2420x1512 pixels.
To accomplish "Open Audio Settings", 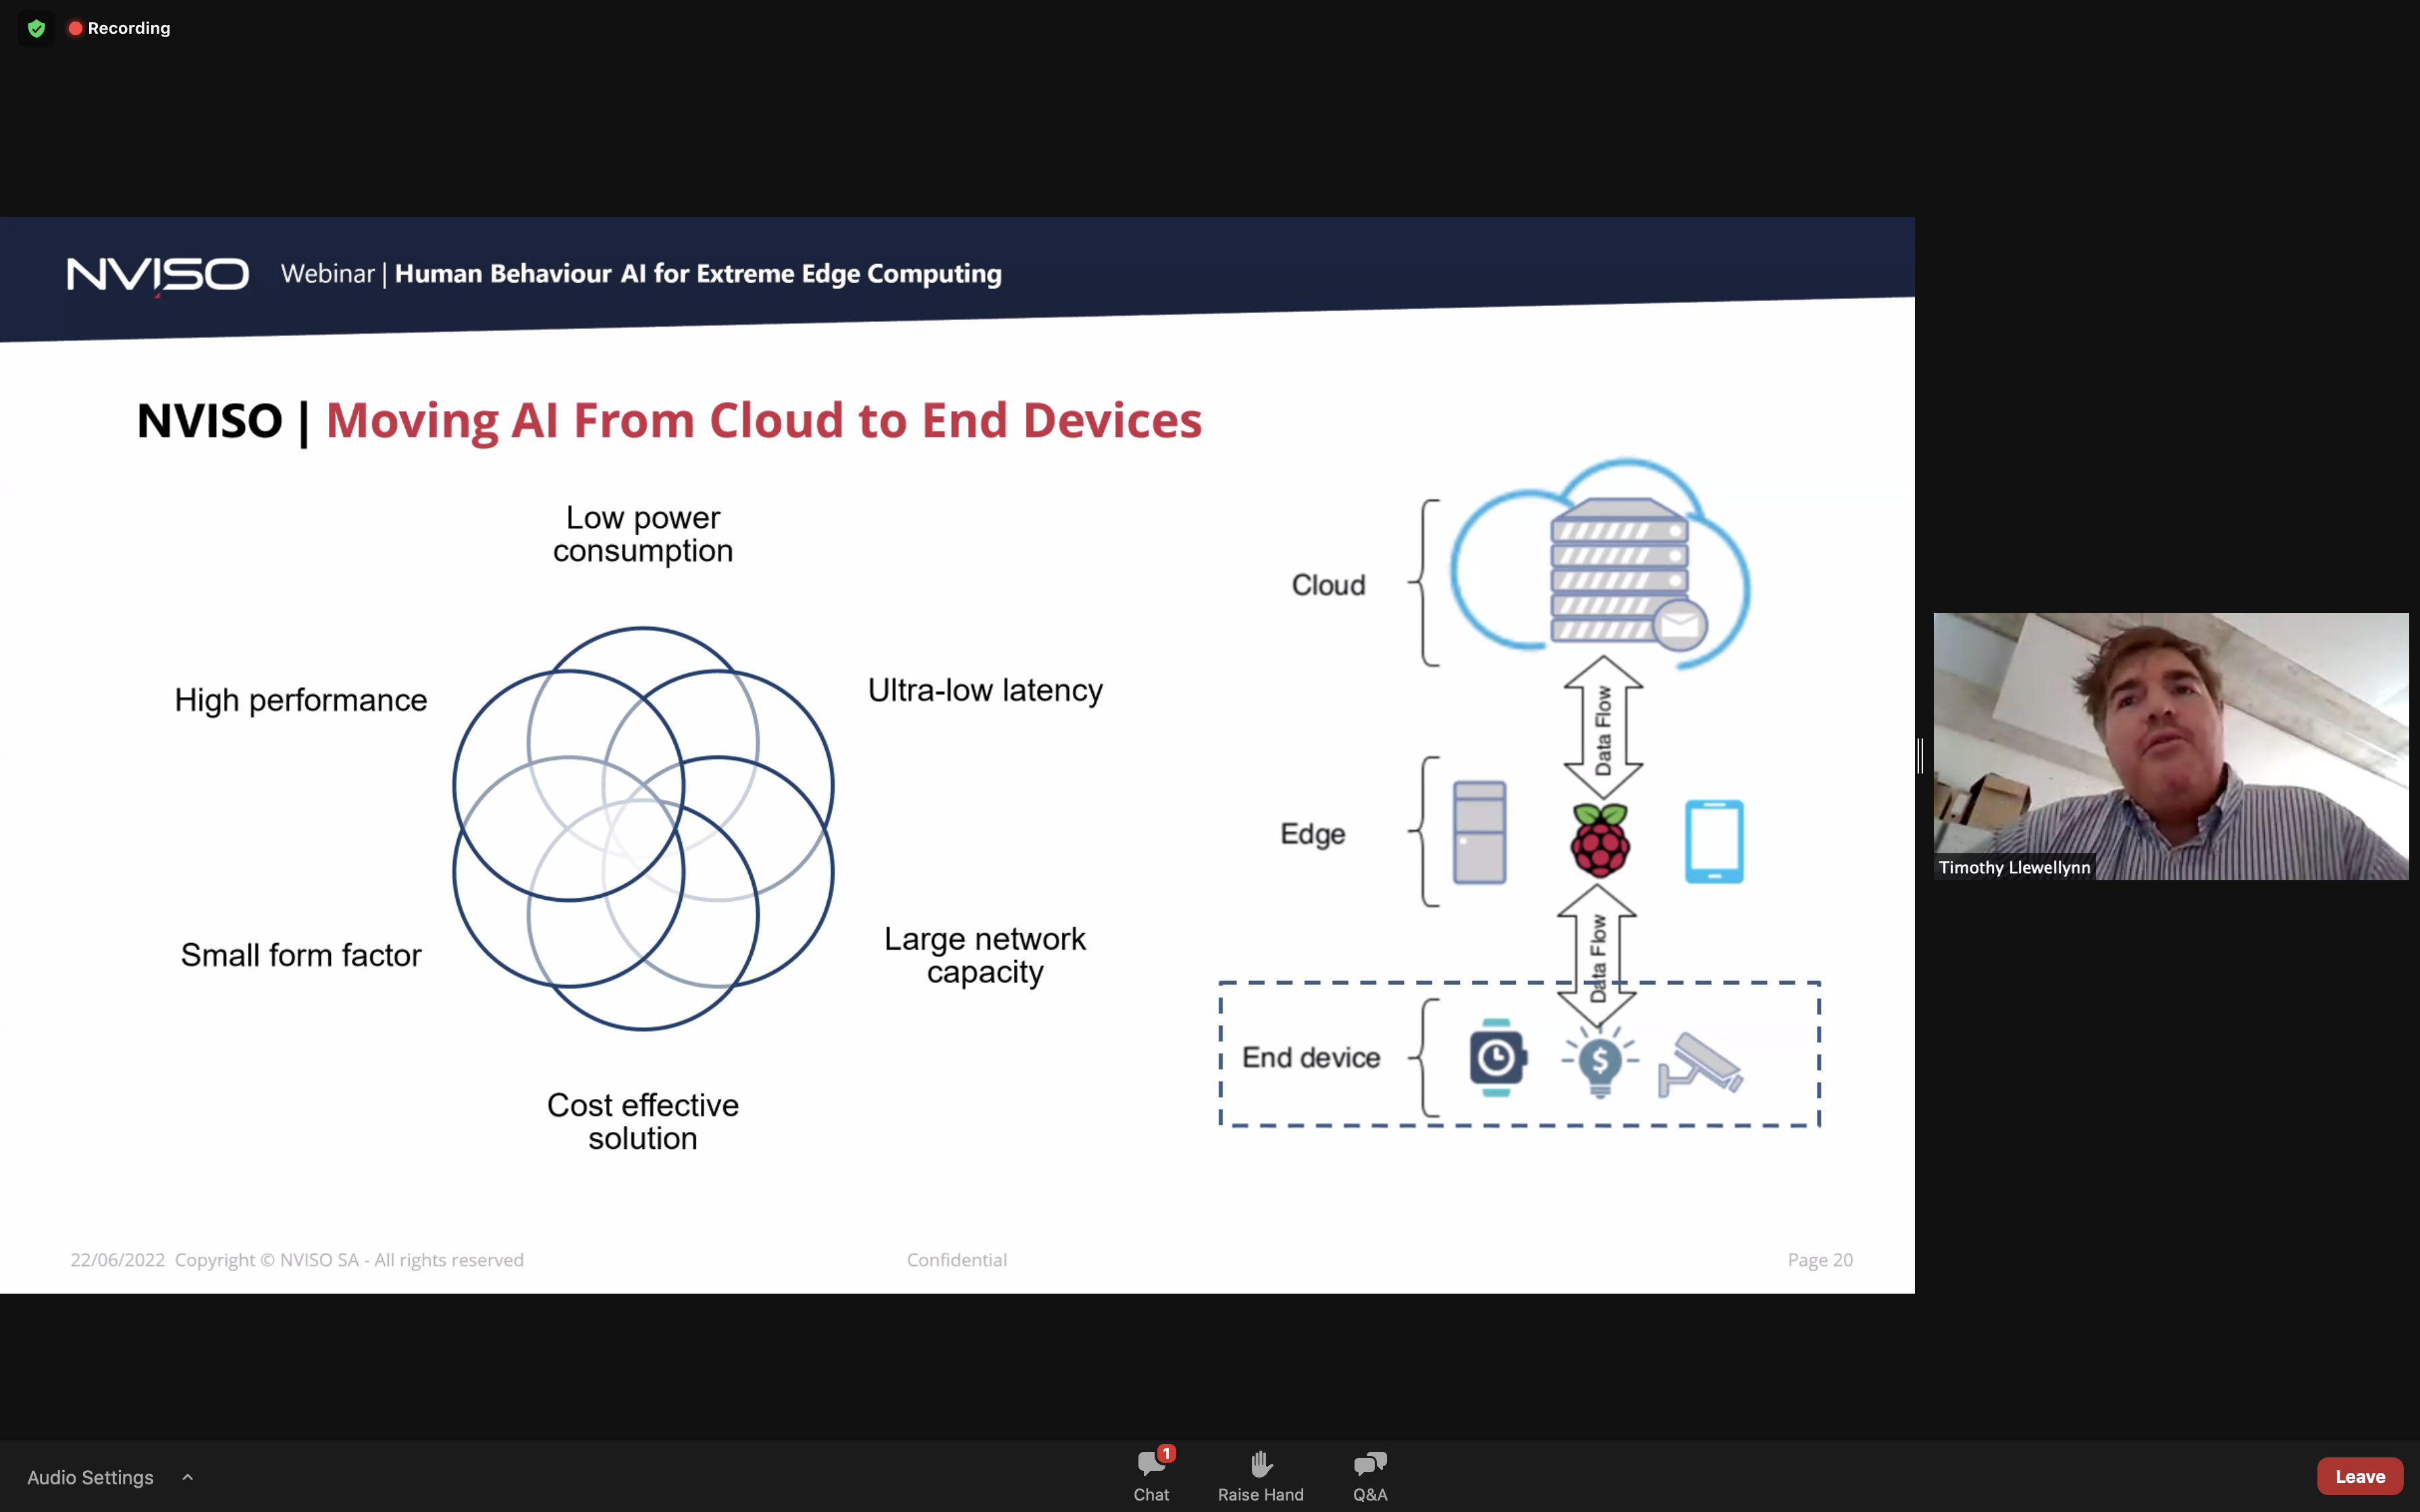I will 90,1477.
